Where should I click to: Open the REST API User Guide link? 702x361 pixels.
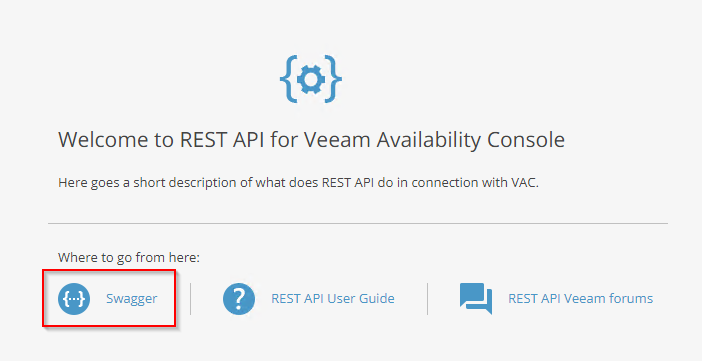click(333, 298)
